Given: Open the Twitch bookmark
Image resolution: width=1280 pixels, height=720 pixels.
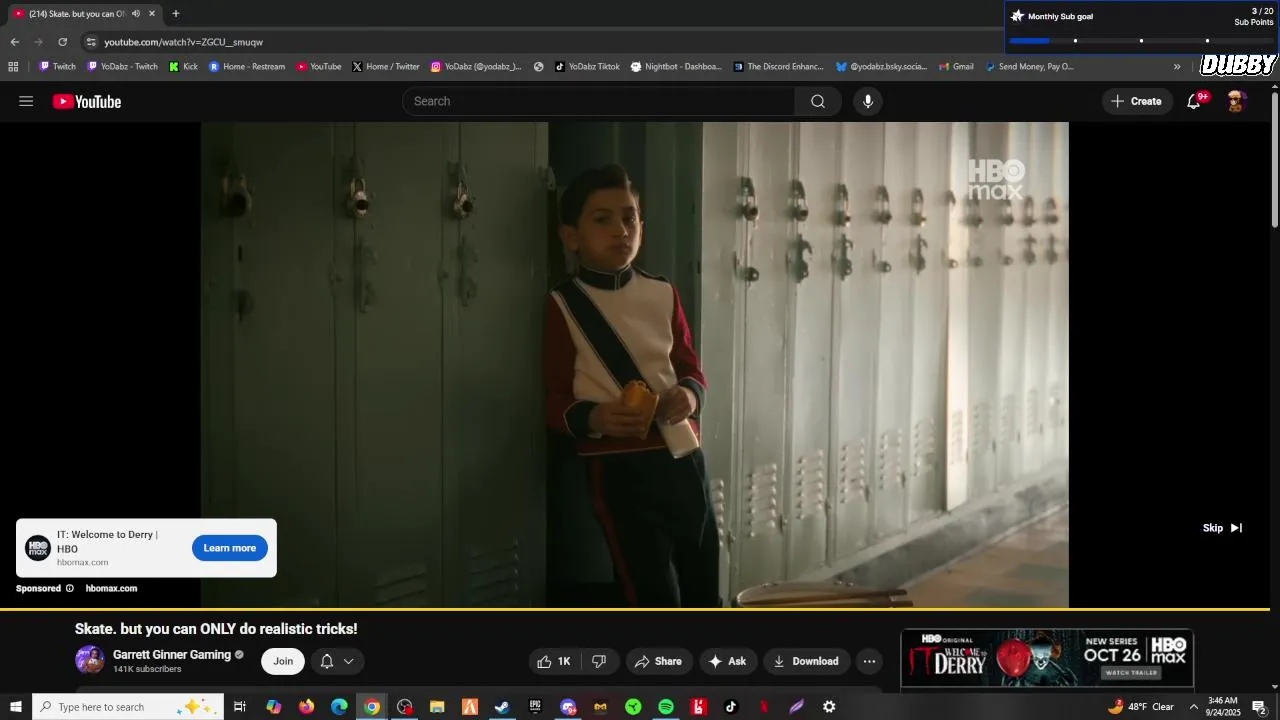Looking at the screenshot, I should pos(57,67).
